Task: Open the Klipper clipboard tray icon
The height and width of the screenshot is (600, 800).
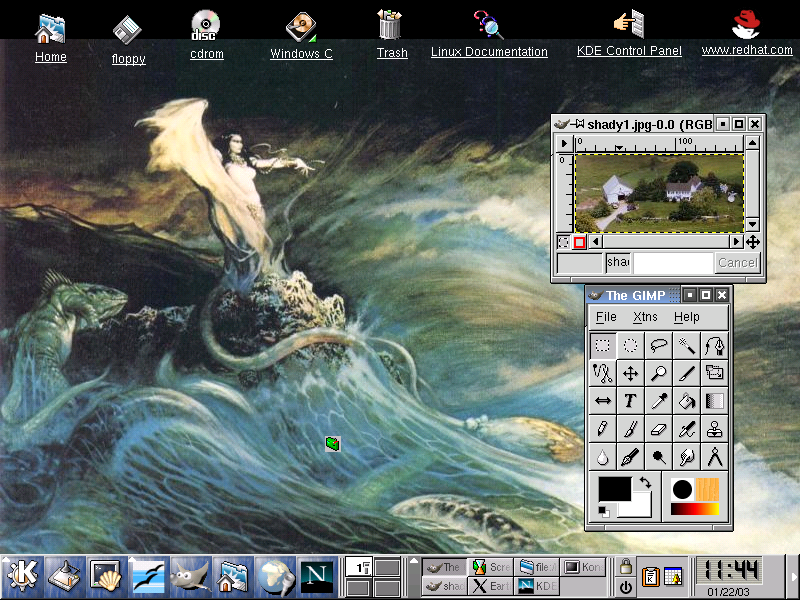Action: pos(651,577)
